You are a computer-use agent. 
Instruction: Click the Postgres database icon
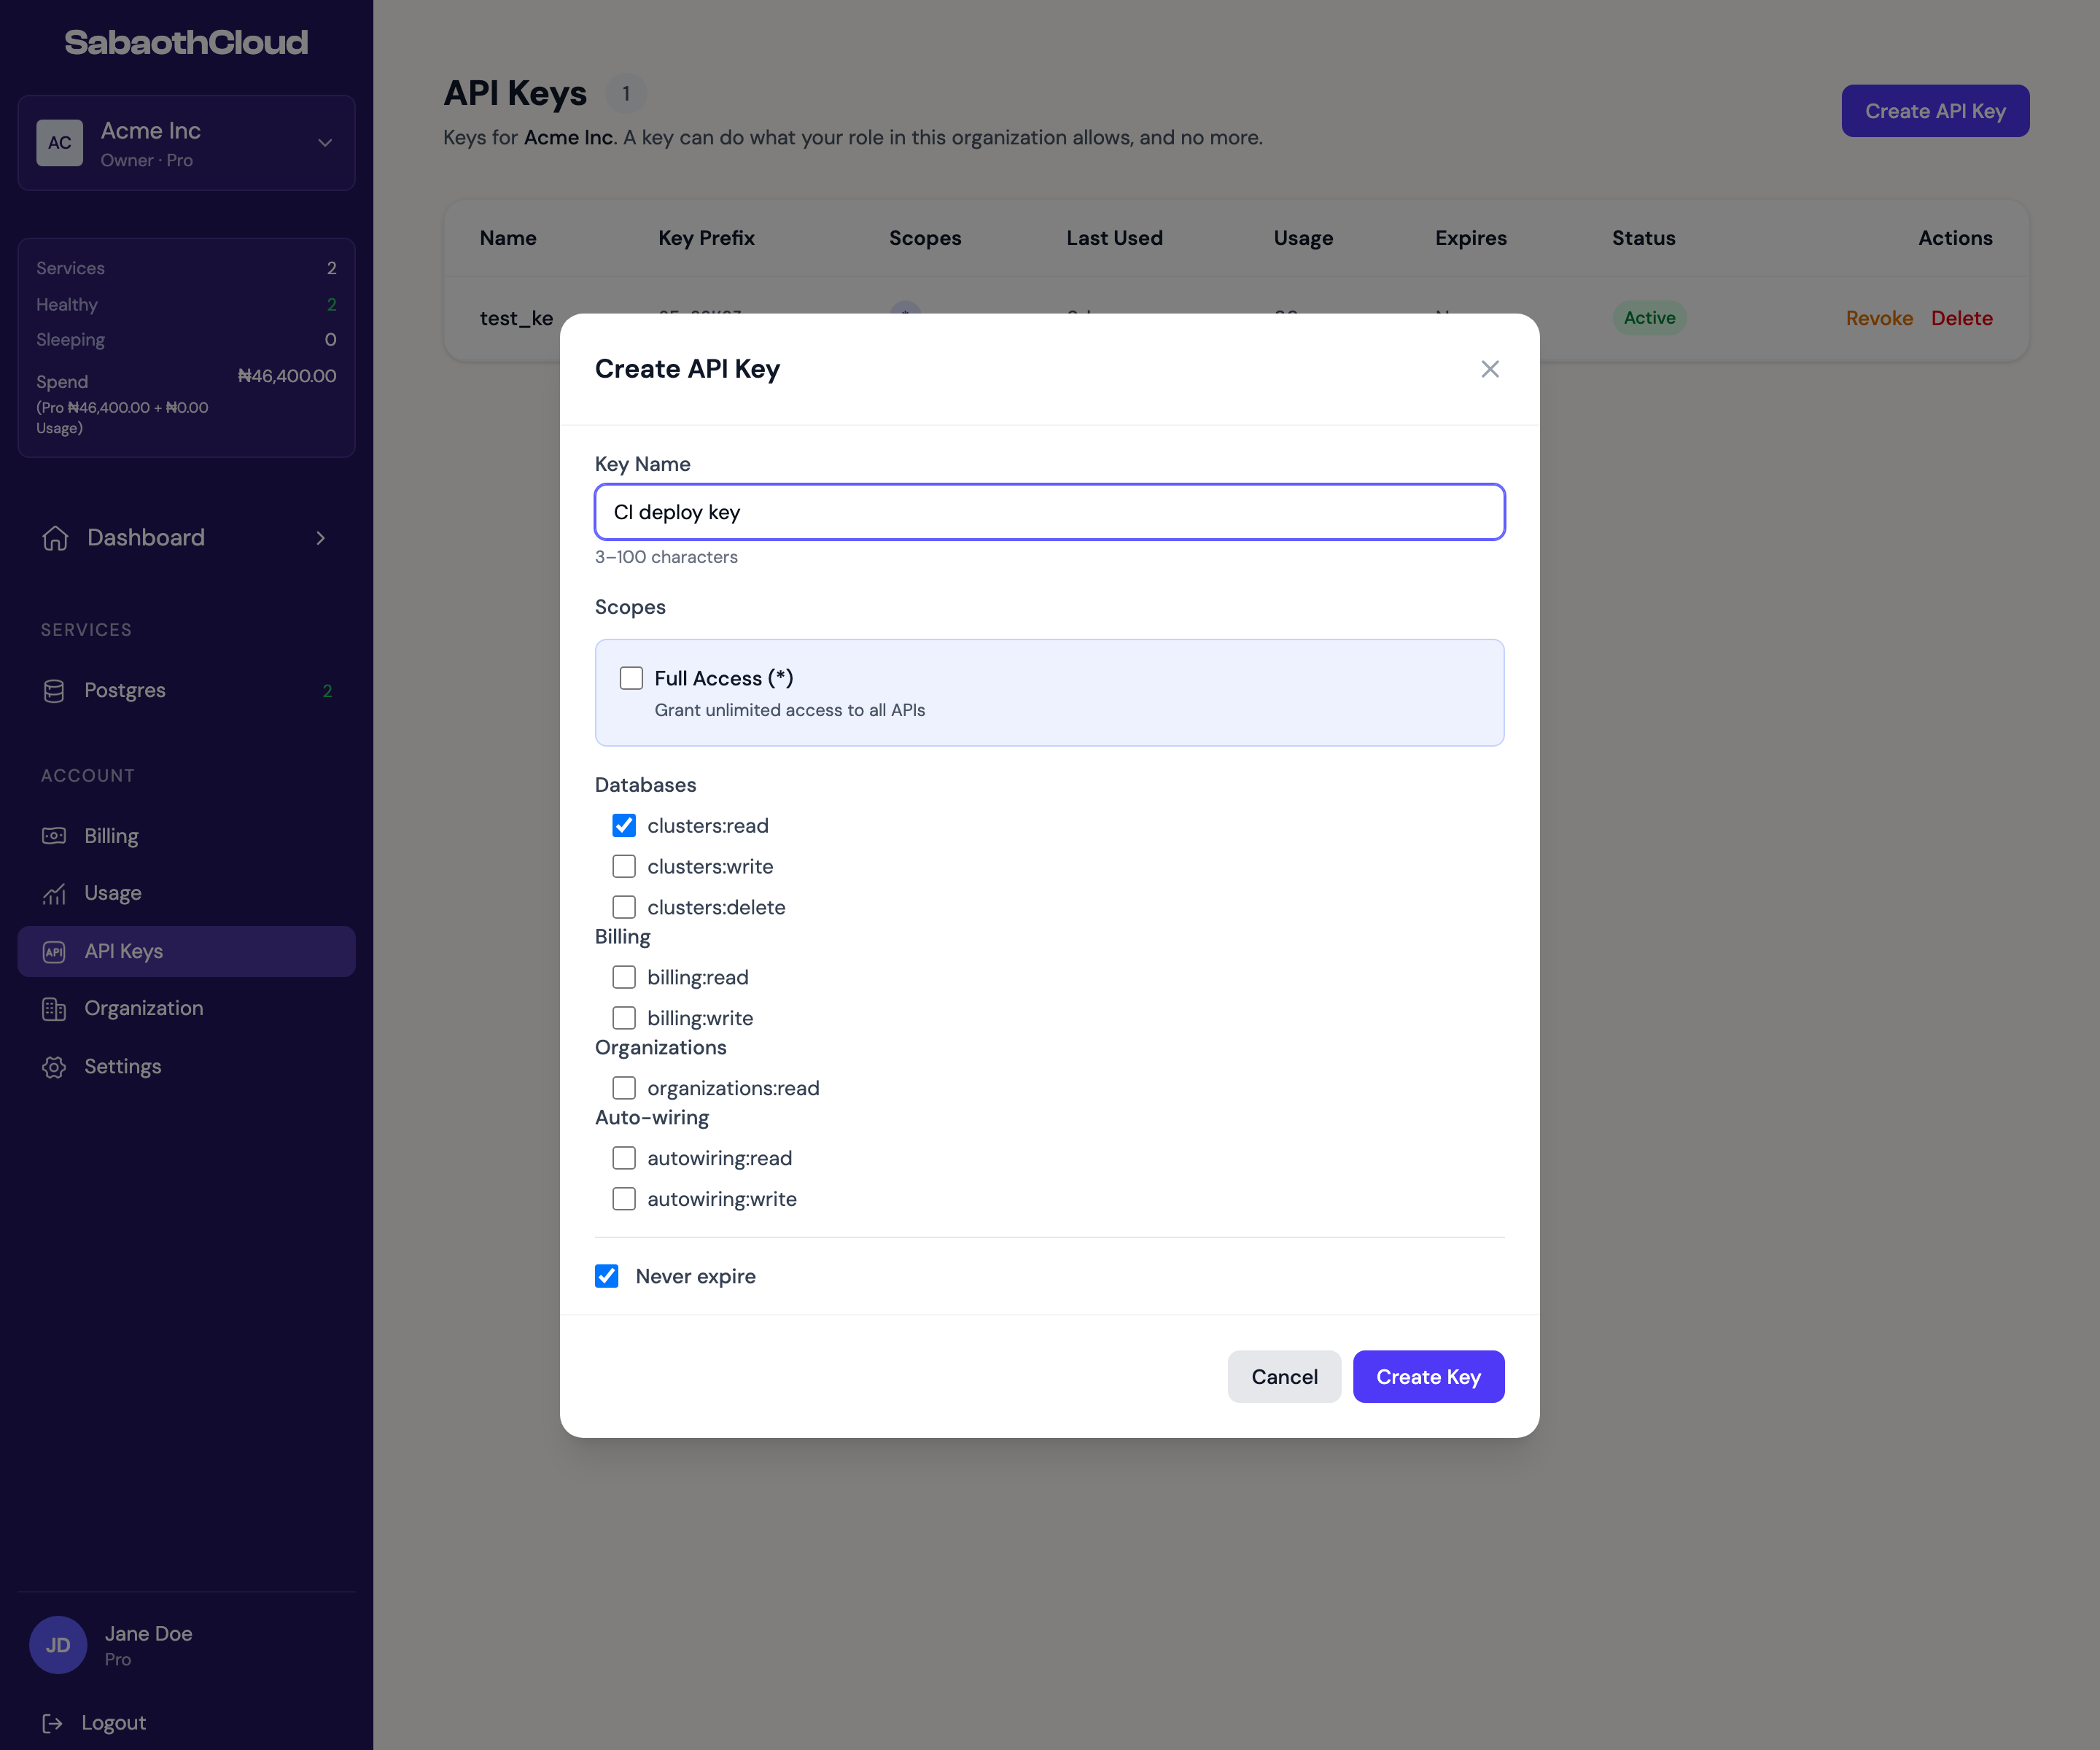pyautogui.click(x=54, y=690)
